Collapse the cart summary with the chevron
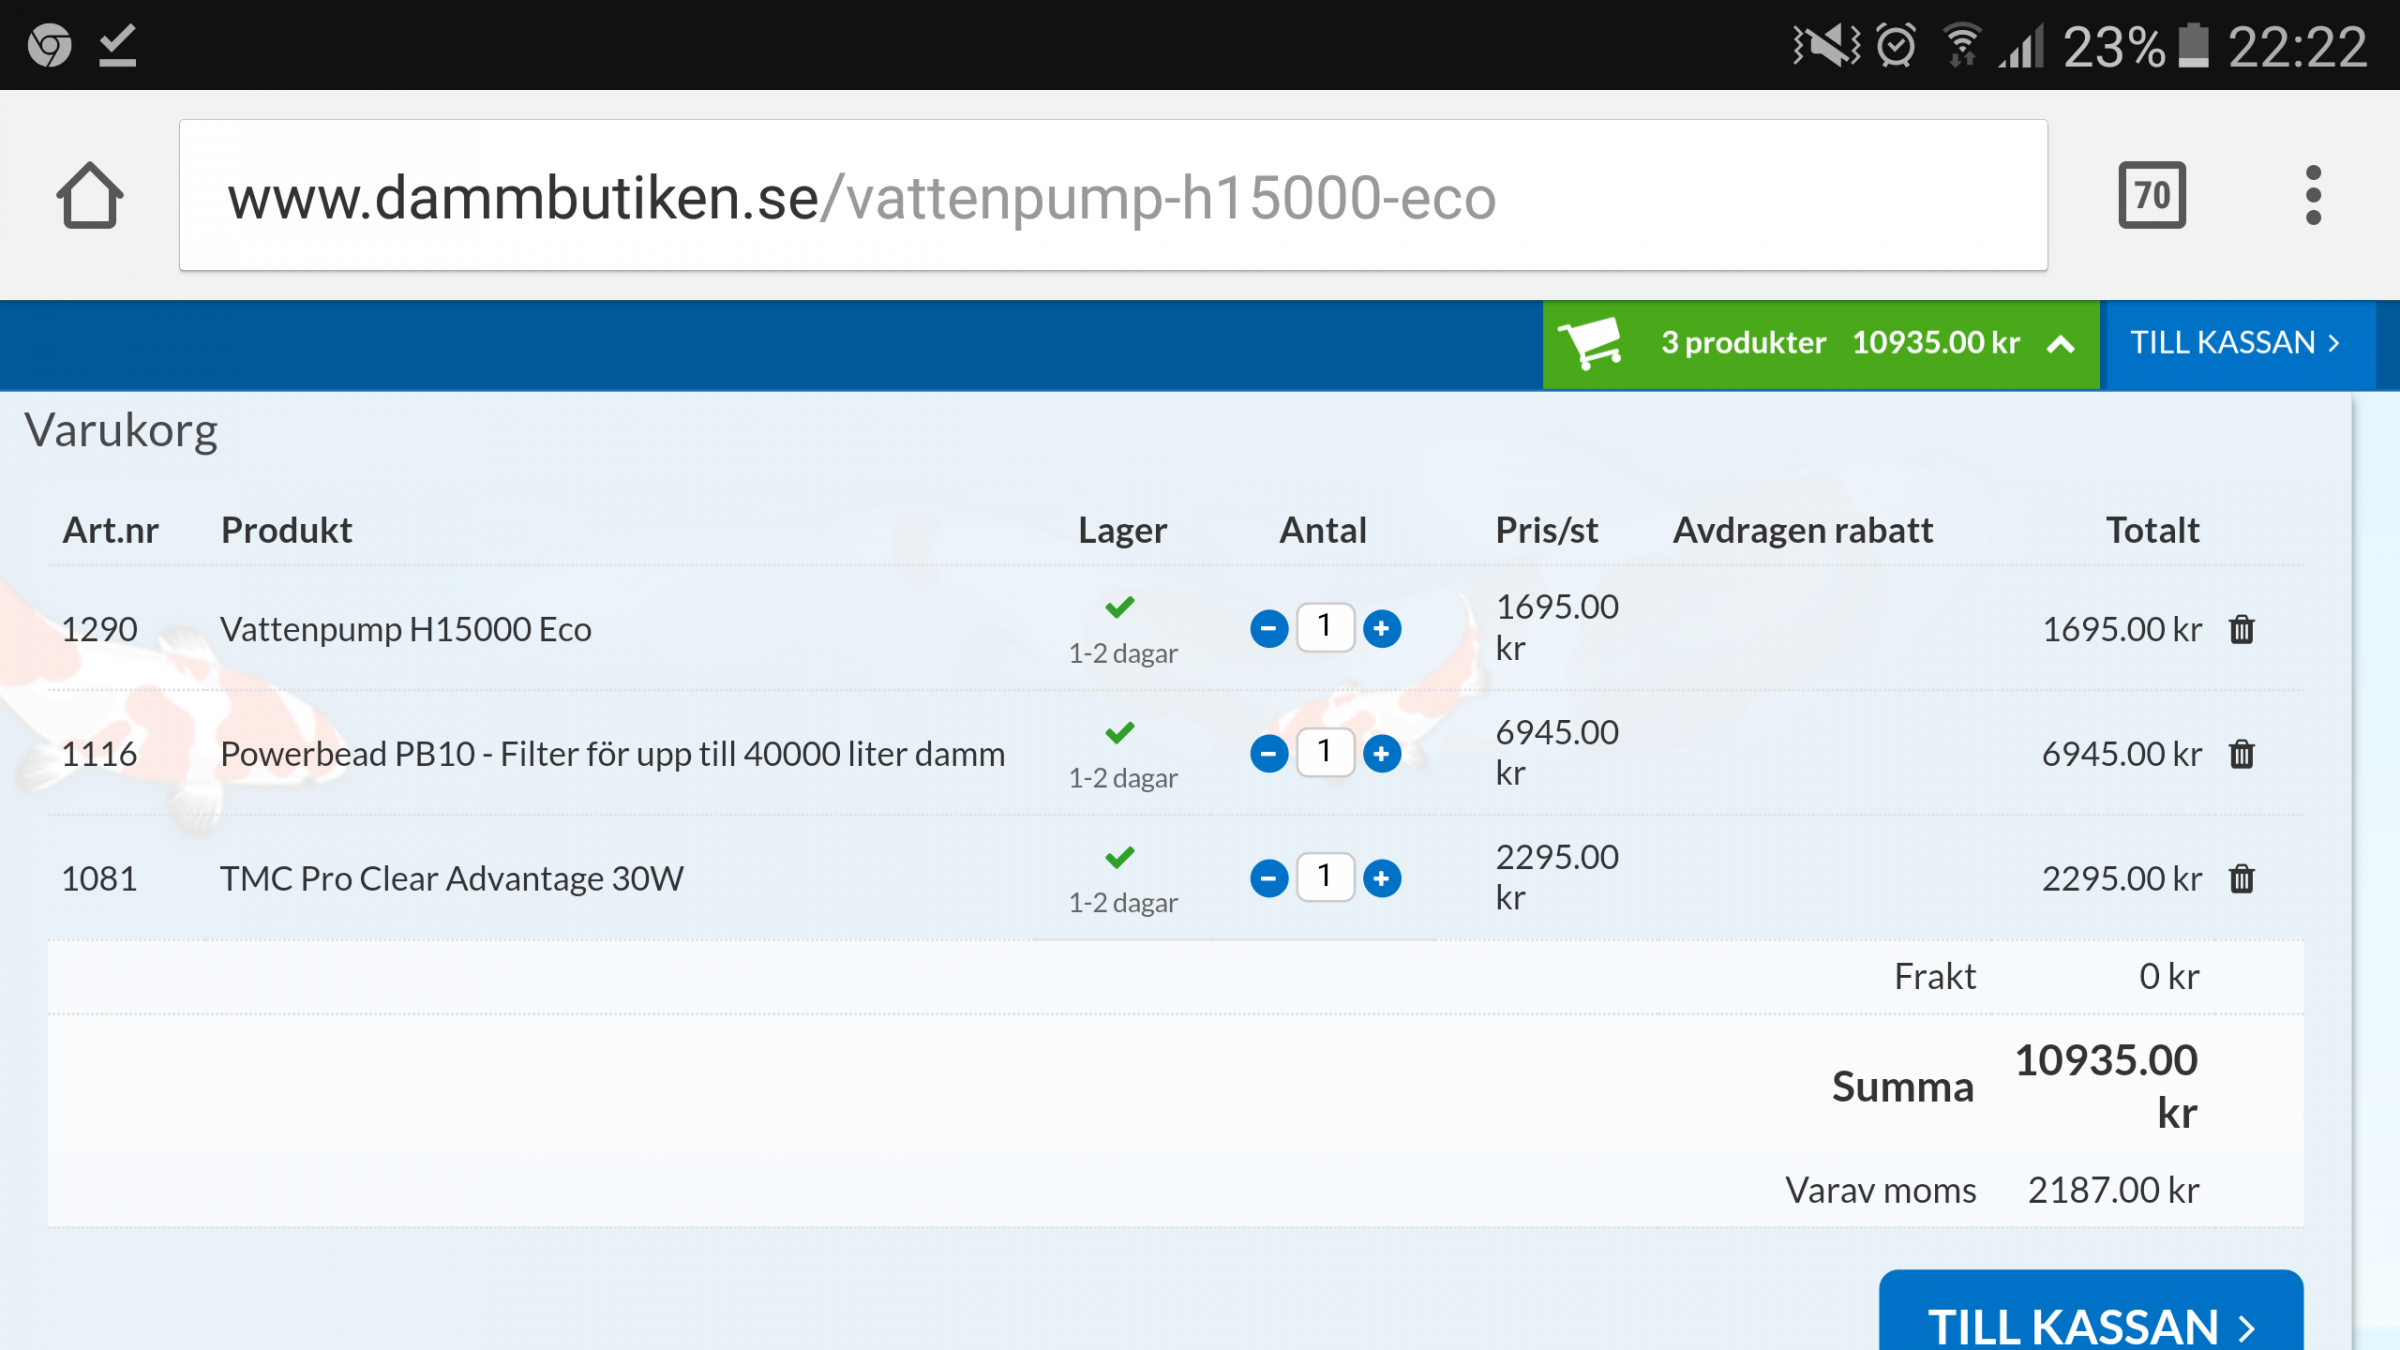 click(x=2061, y=345)
